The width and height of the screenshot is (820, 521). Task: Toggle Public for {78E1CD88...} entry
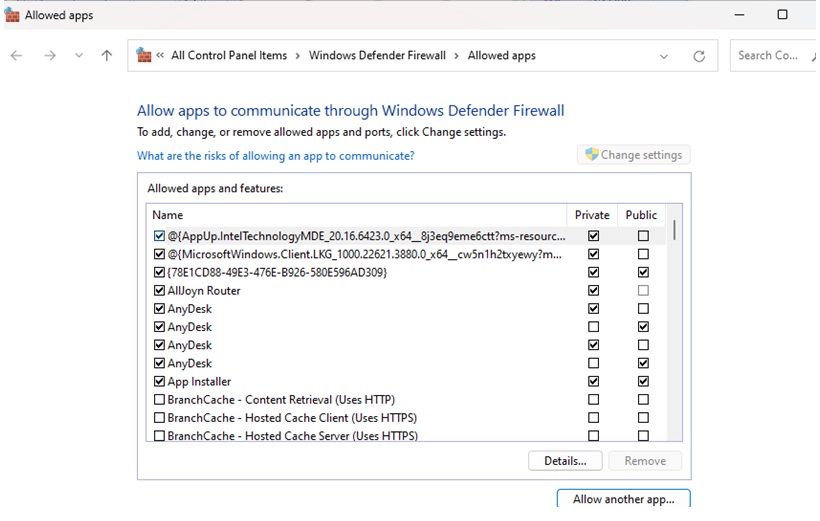coord(643,272)
